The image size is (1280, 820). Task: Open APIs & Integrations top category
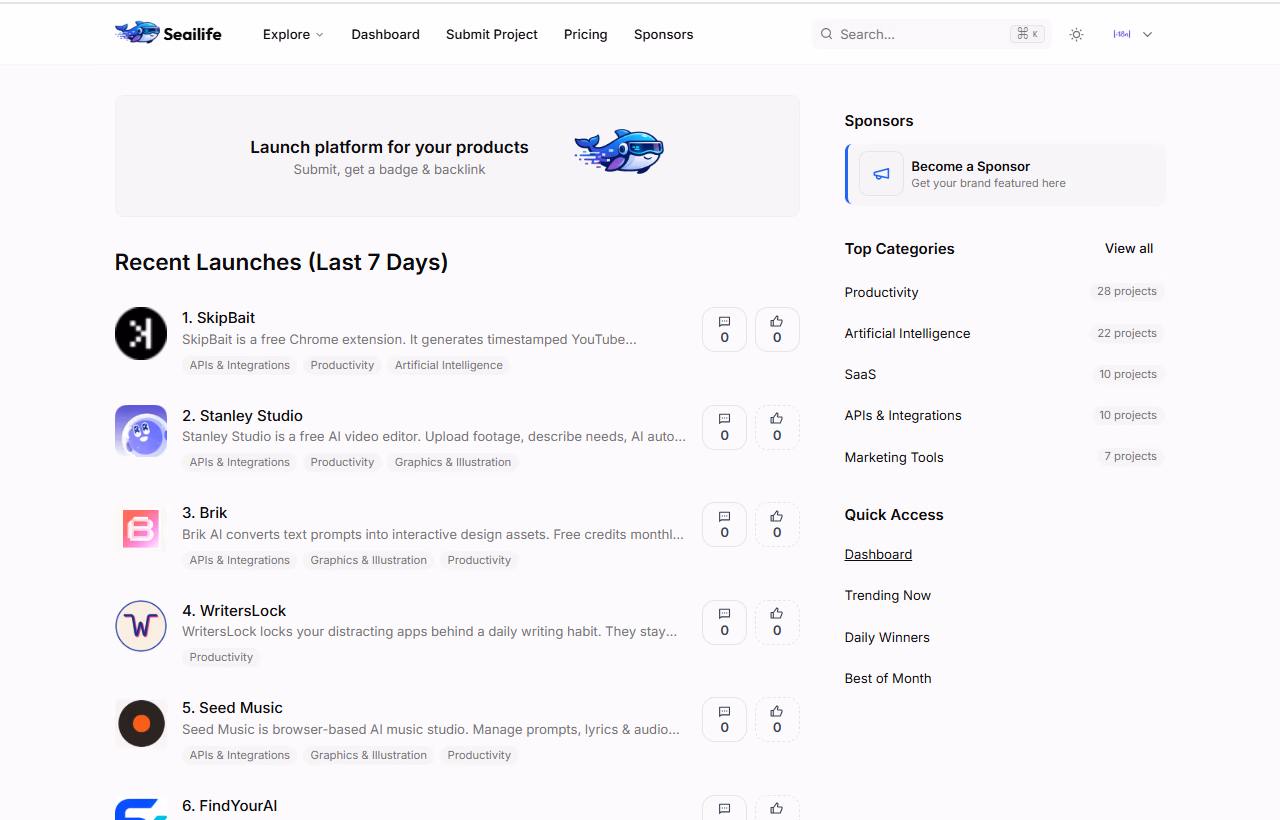(903, 415)
